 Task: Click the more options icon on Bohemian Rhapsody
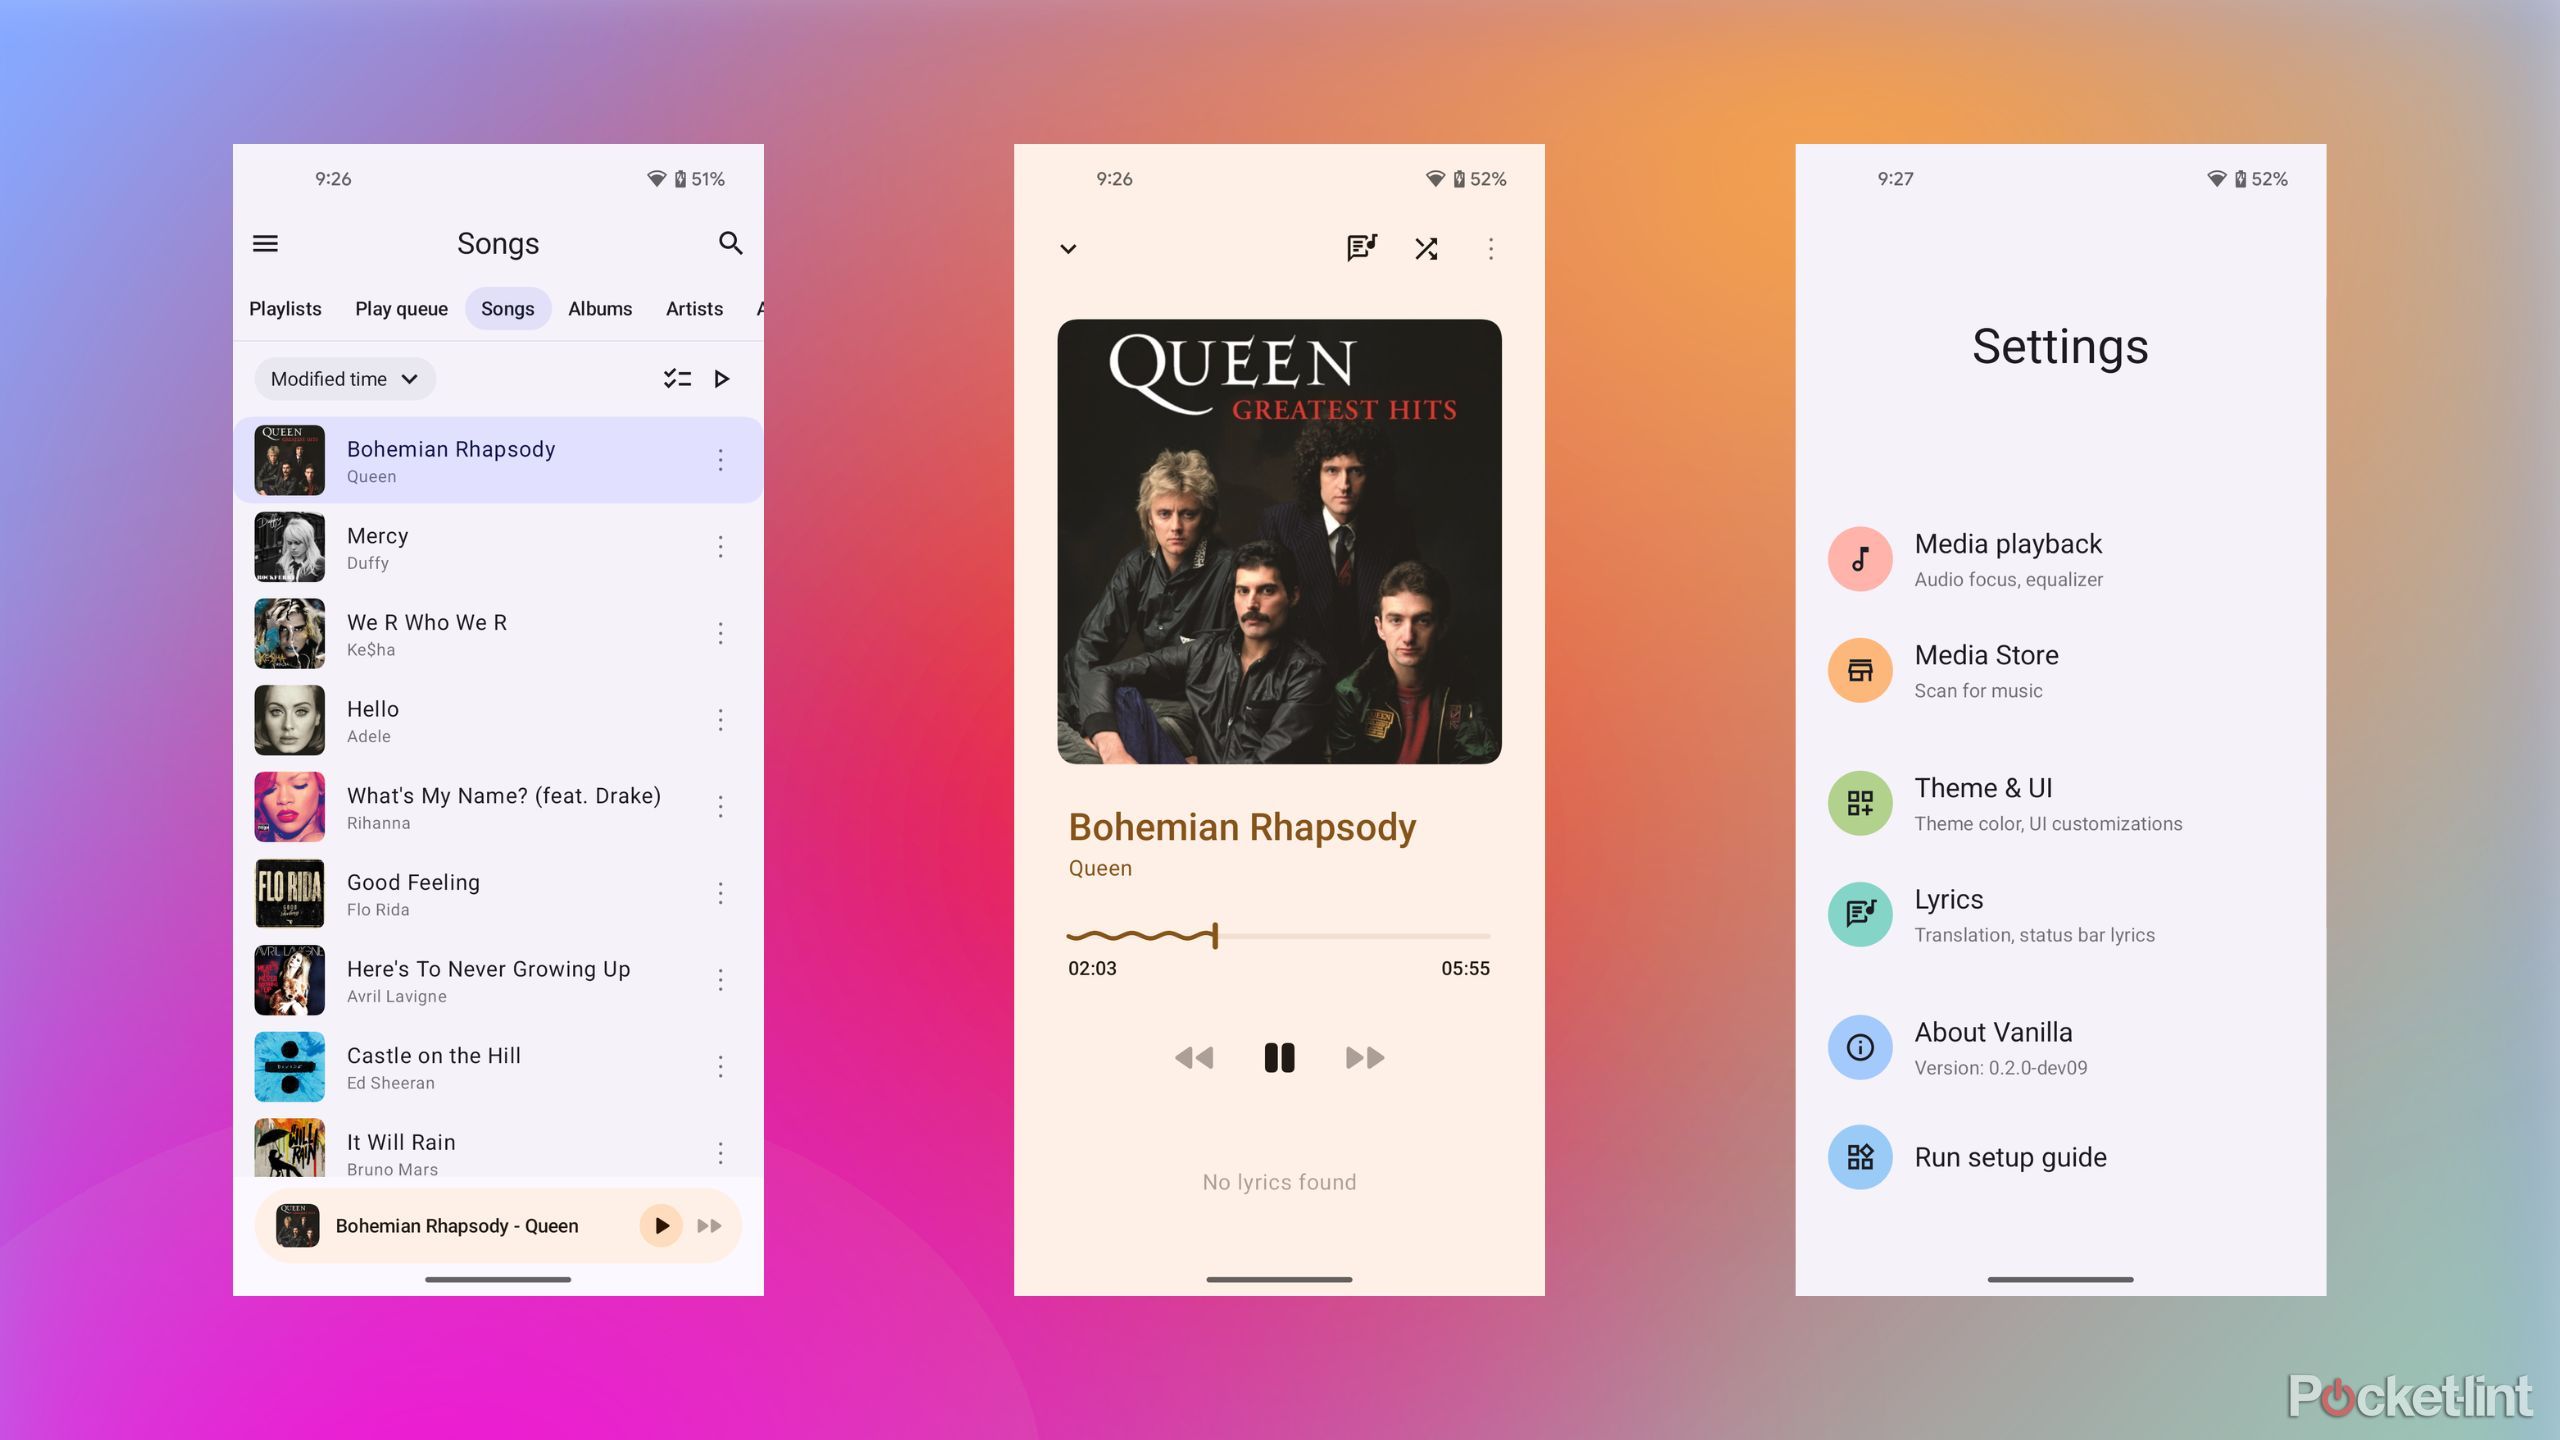coord(719,459)
